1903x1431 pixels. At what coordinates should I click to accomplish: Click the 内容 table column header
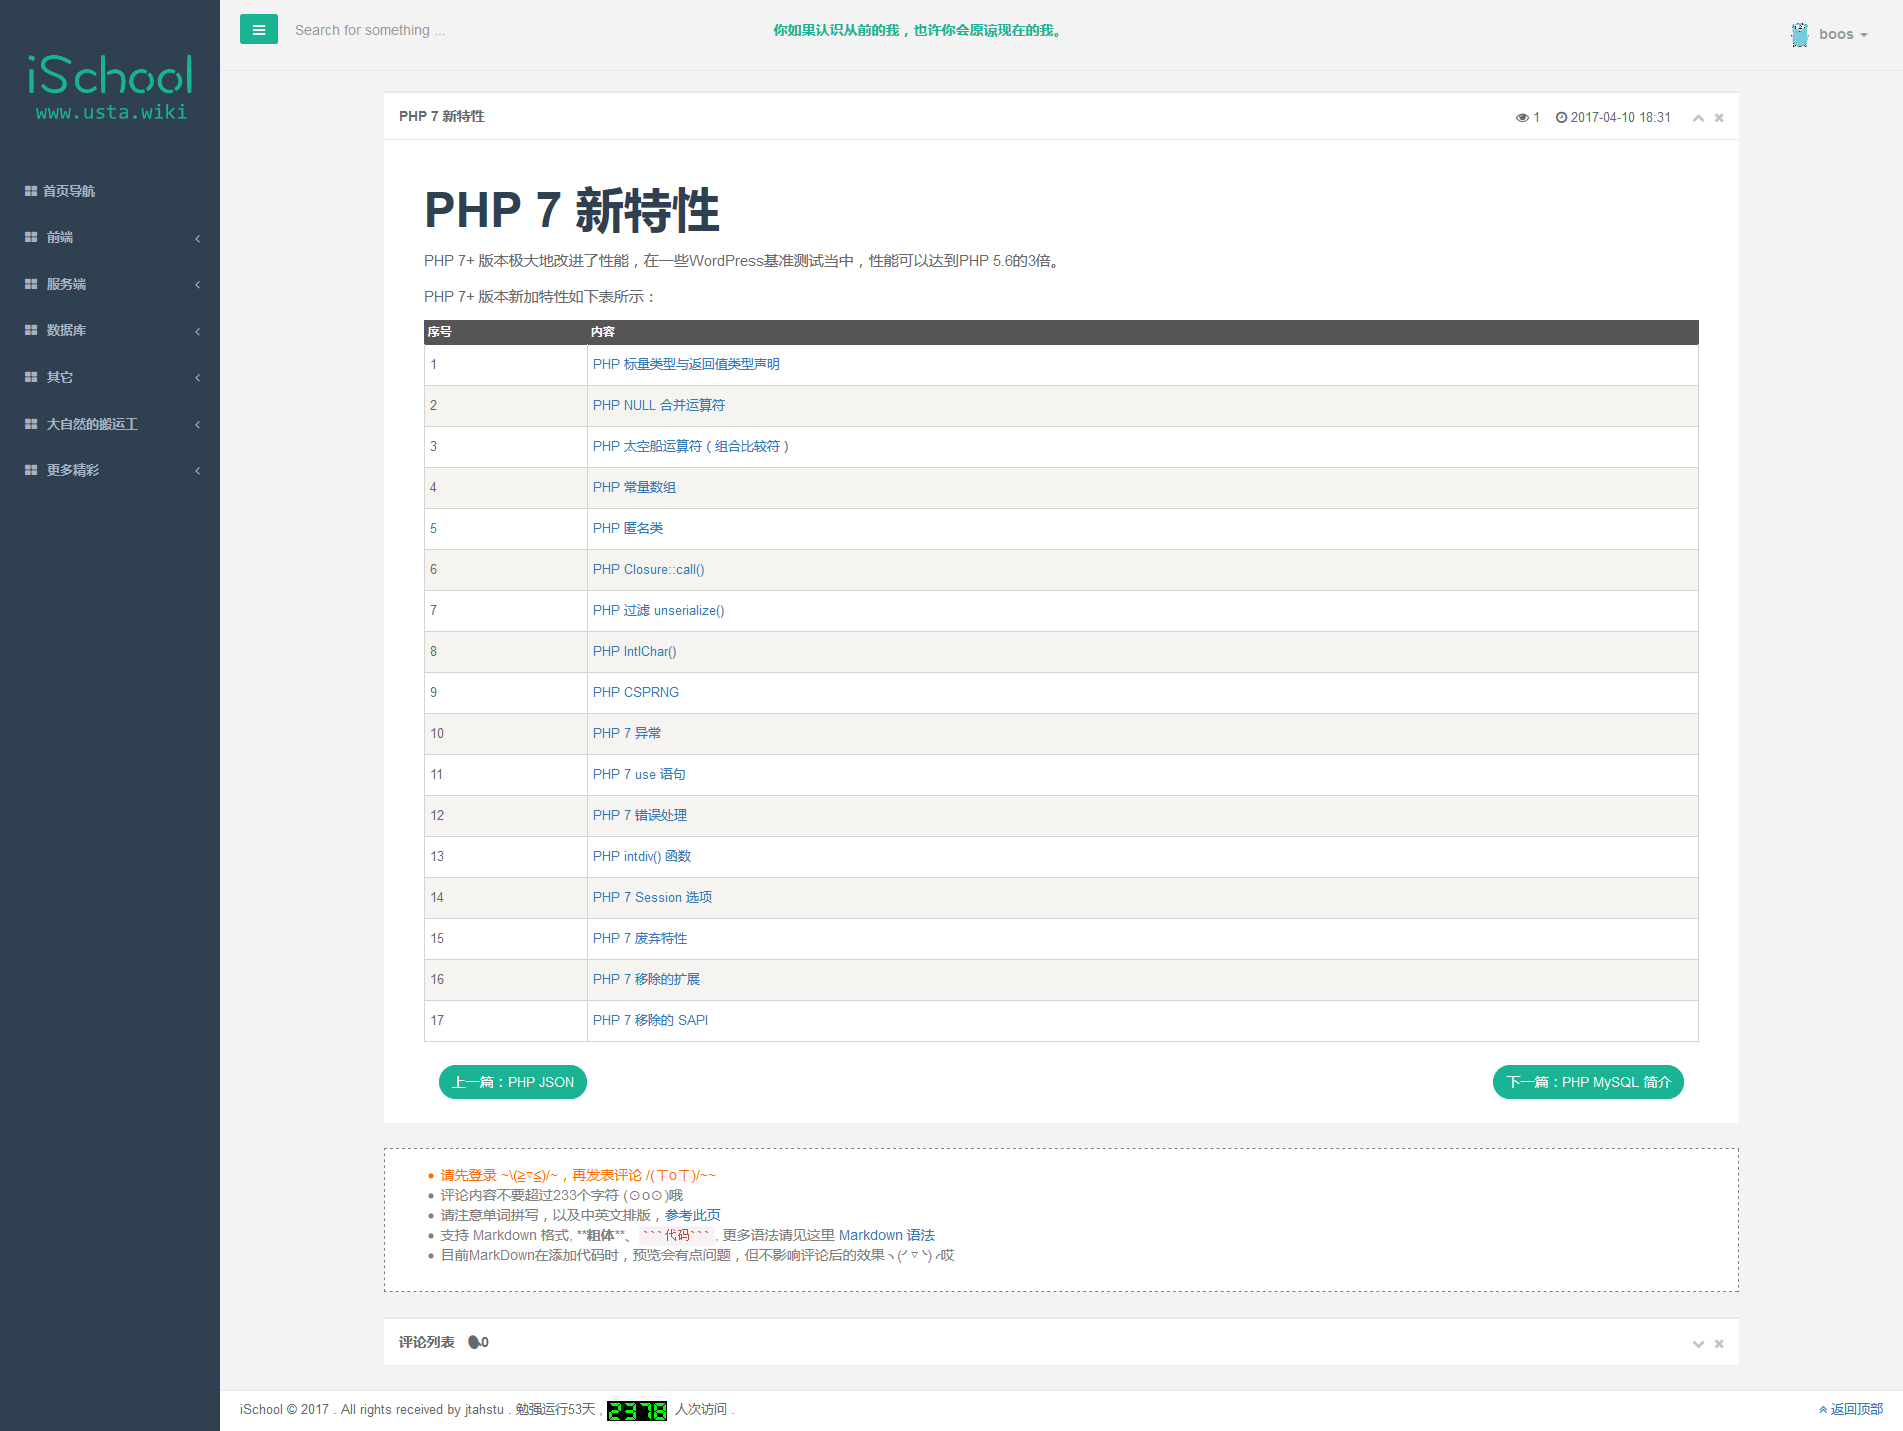pos(603,332)
